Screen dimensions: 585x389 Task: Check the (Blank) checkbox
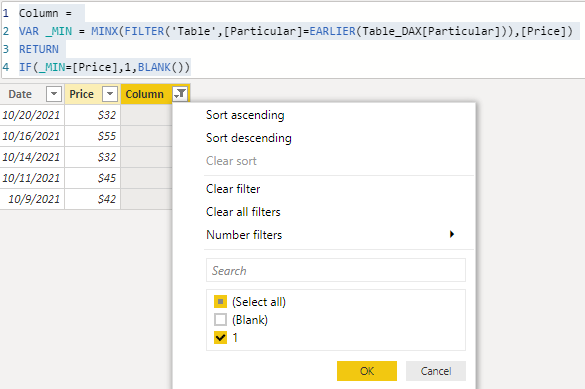[220, 320]
